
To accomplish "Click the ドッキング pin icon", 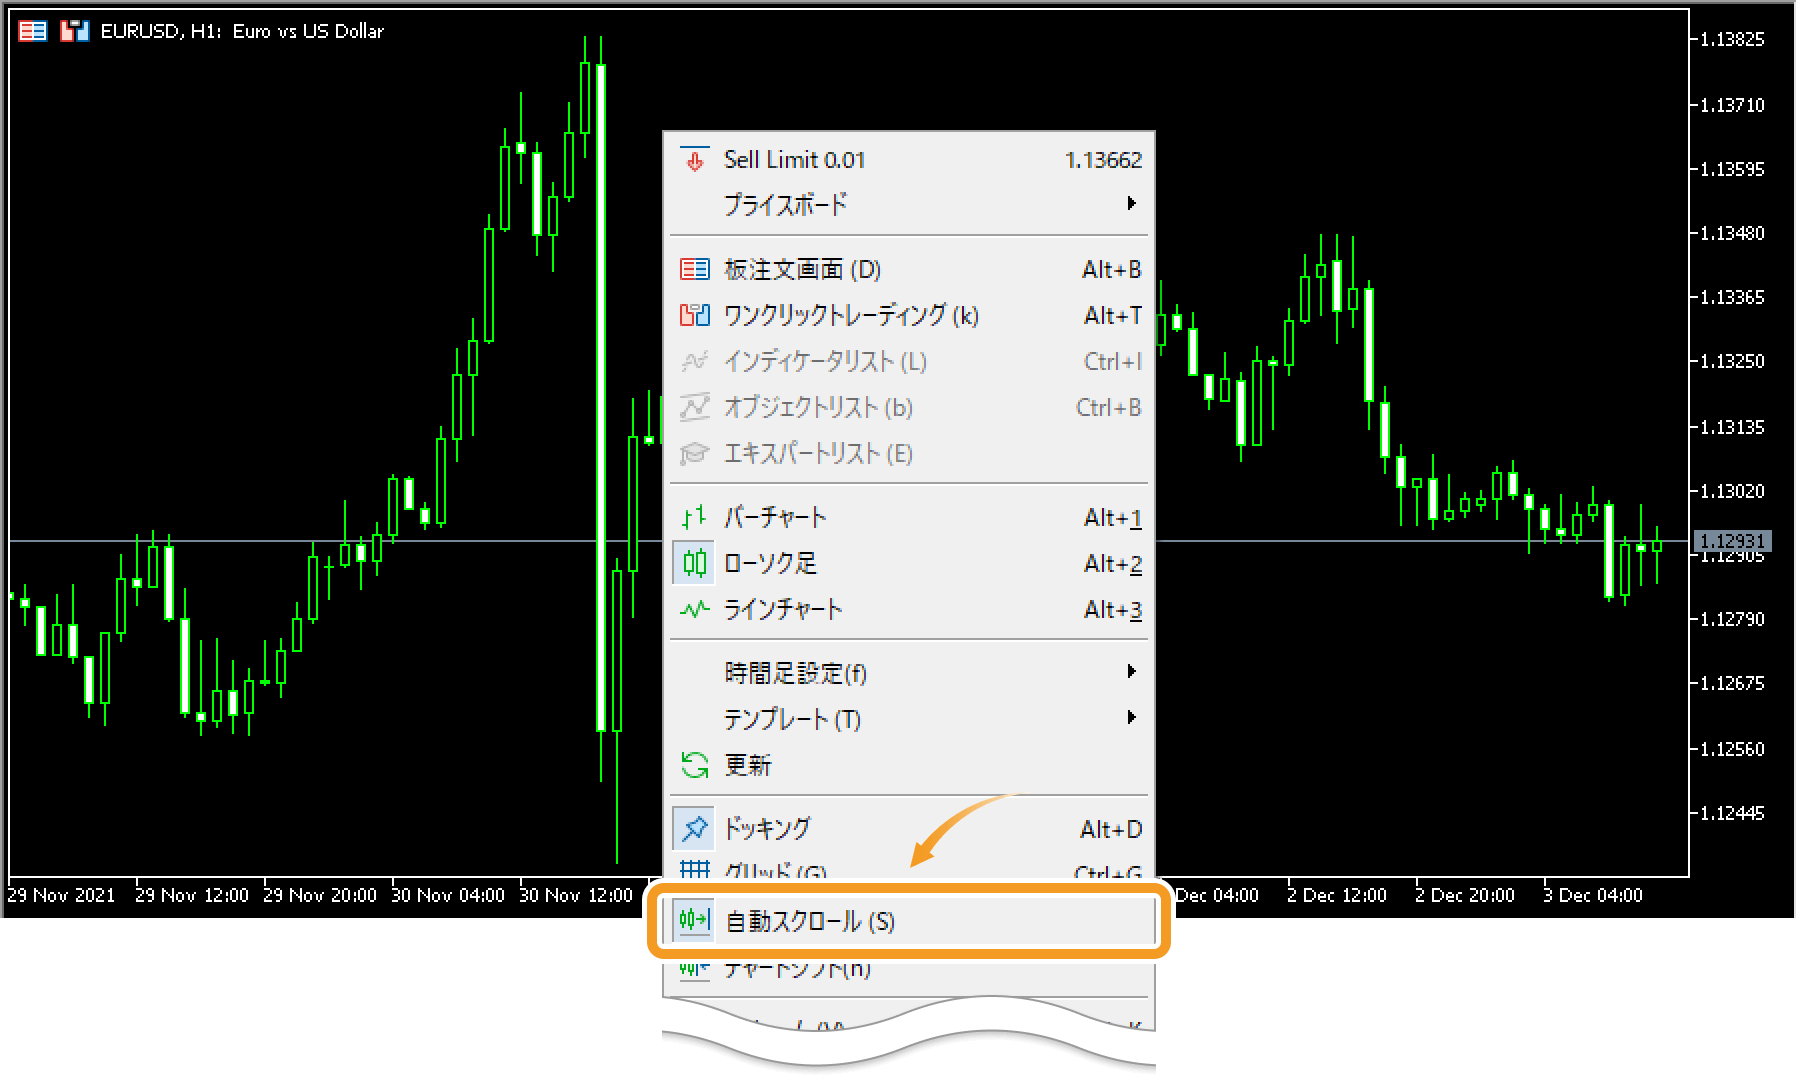I will pos(695,828).
